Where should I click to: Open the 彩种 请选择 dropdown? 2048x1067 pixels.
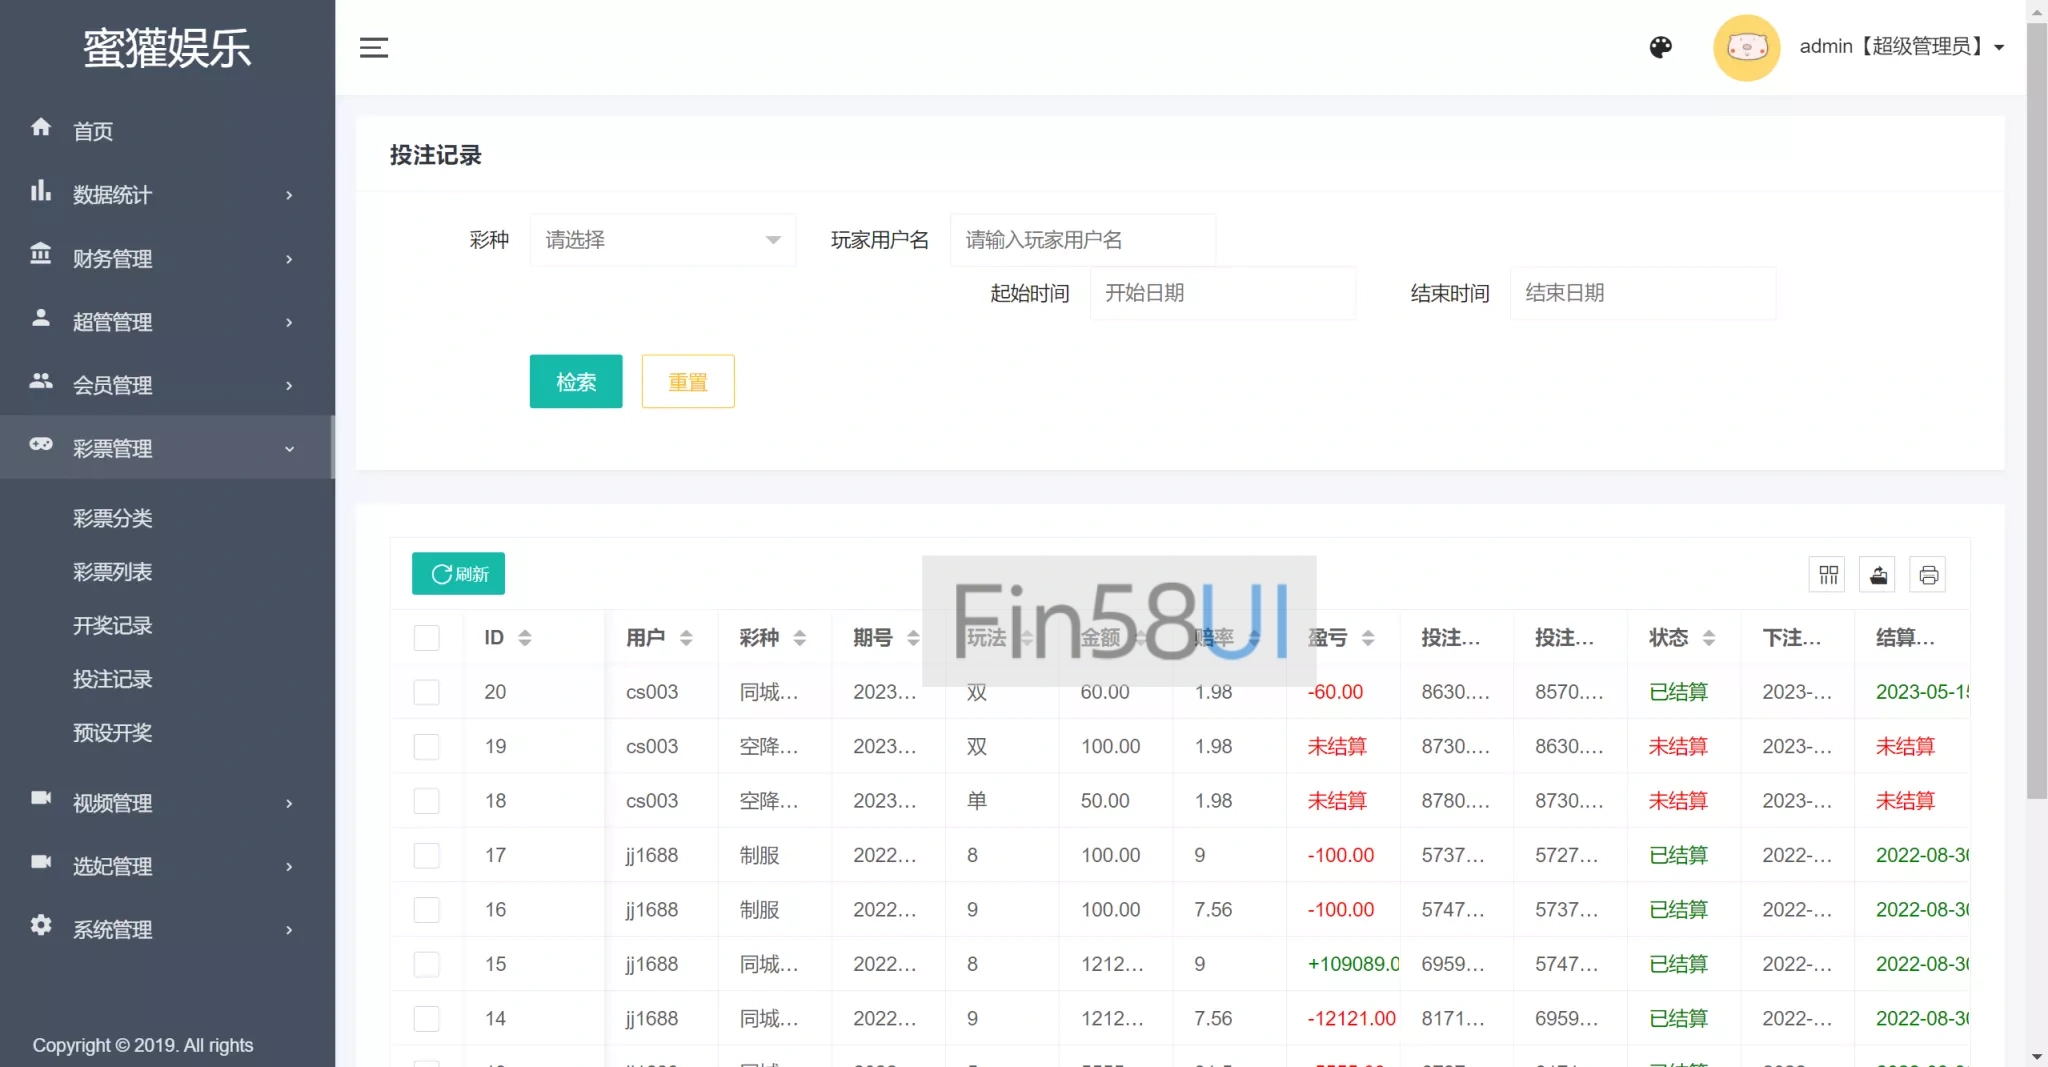tap(662, 240)
